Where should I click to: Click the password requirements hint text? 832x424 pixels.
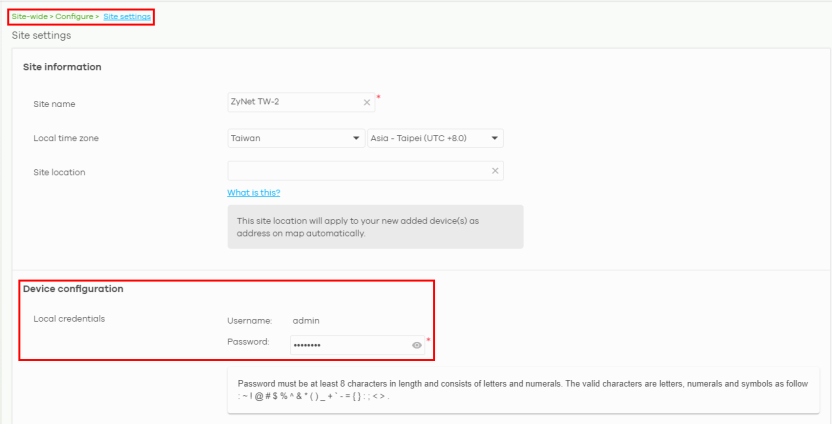520,389
